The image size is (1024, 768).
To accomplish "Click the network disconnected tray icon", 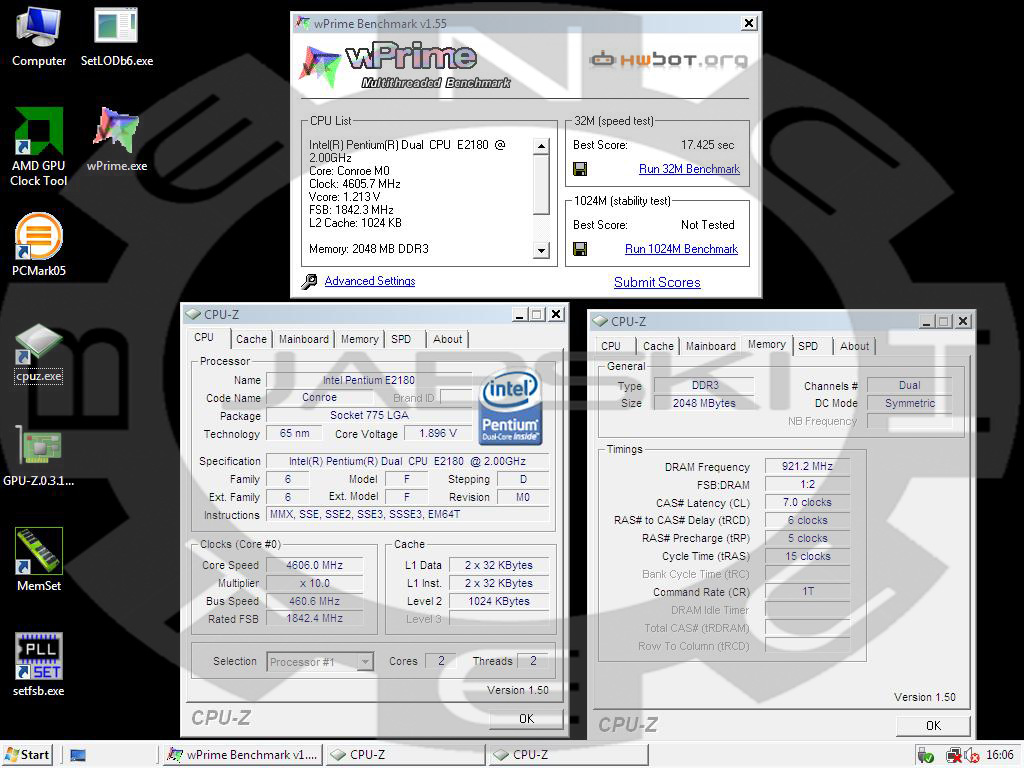I will pos(953,756).
